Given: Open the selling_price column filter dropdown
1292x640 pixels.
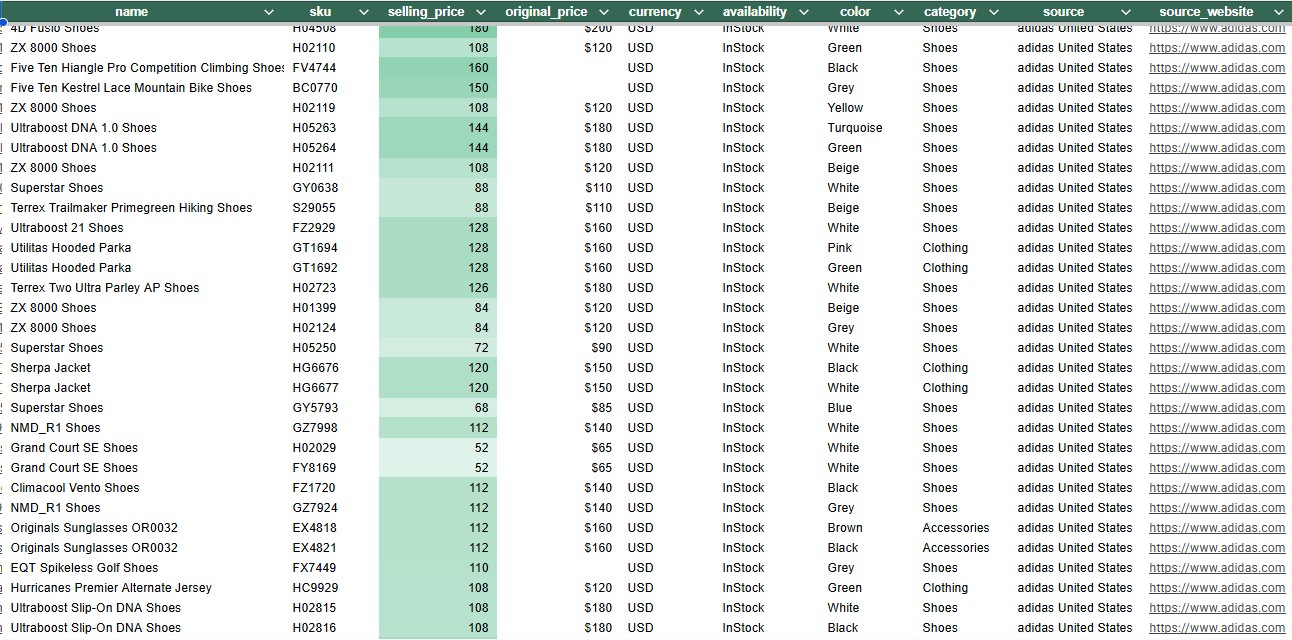Looking at the screenshot, I should pos(481,12).
